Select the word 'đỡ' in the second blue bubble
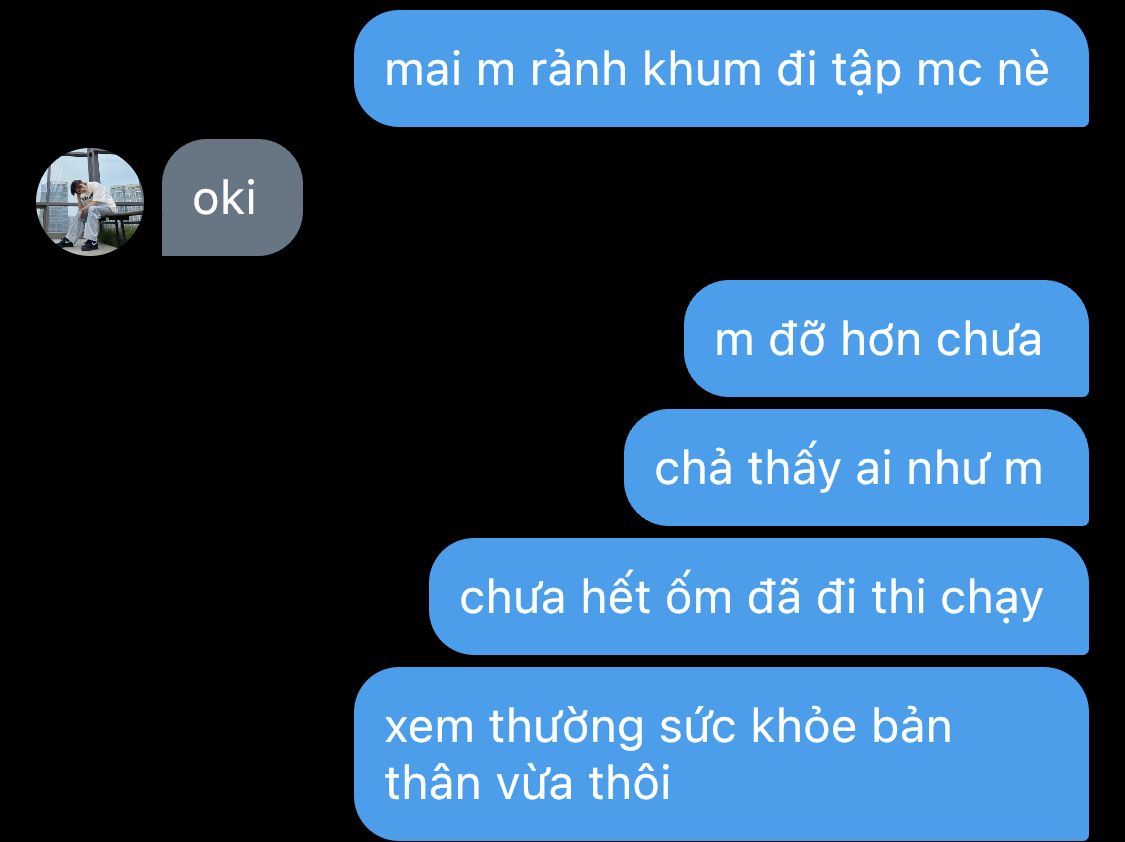Screen dimensions: 1125x842 point(797,337)
